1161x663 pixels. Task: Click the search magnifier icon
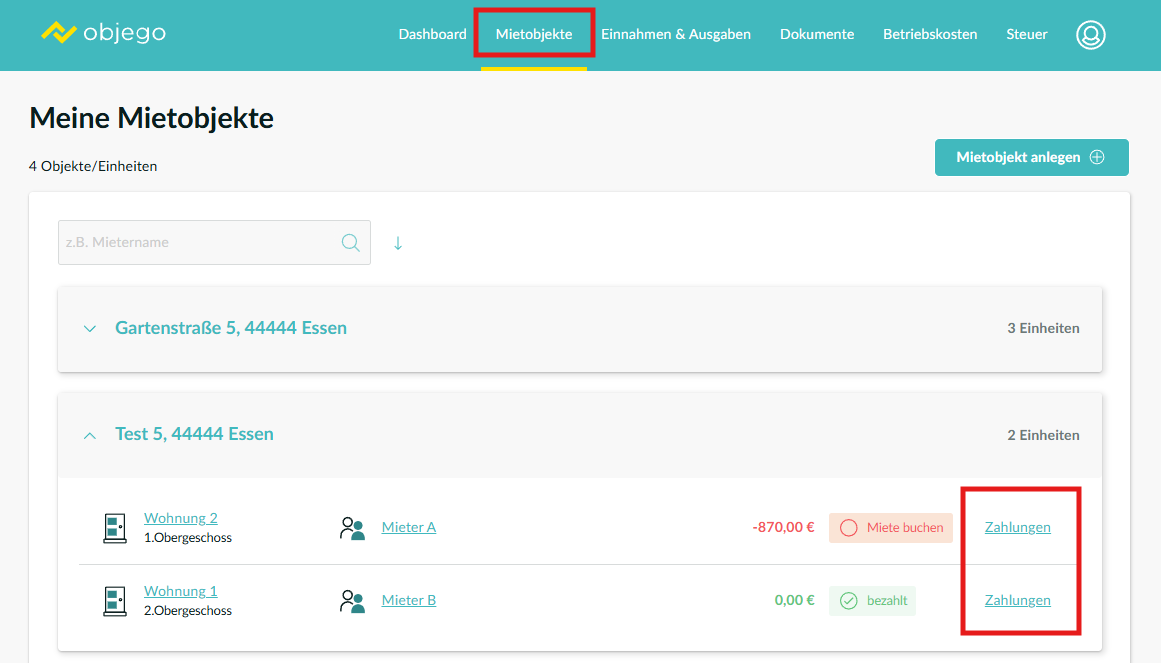tap(351, 243)
